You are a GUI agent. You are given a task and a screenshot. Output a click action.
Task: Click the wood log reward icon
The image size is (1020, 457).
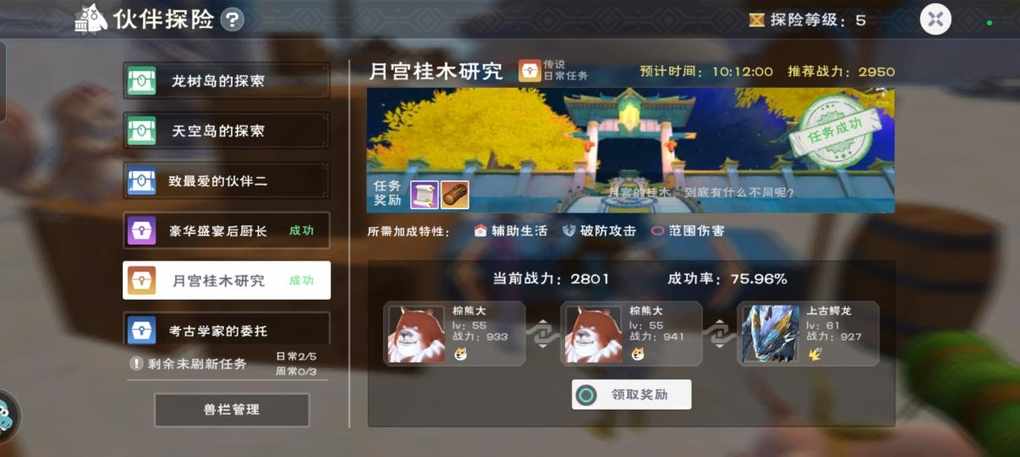(455, 194)
